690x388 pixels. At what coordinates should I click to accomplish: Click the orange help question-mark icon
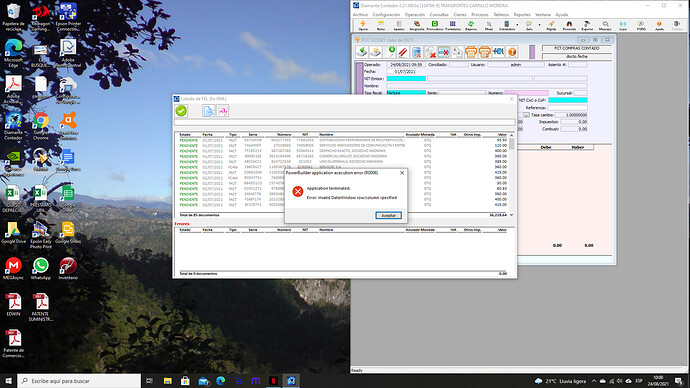click(512, 52)
